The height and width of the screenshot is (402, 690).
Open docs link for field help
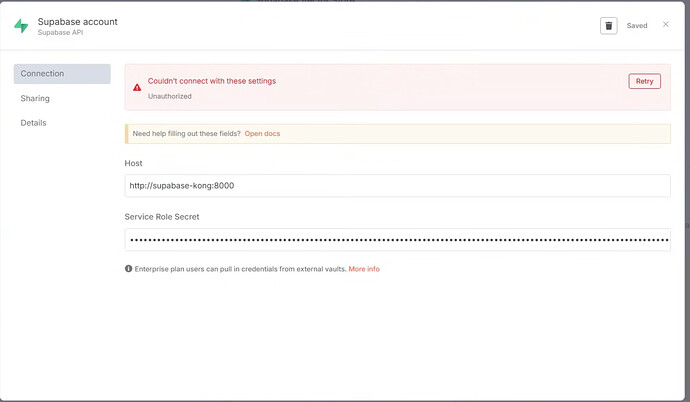(x=262, y=134)
